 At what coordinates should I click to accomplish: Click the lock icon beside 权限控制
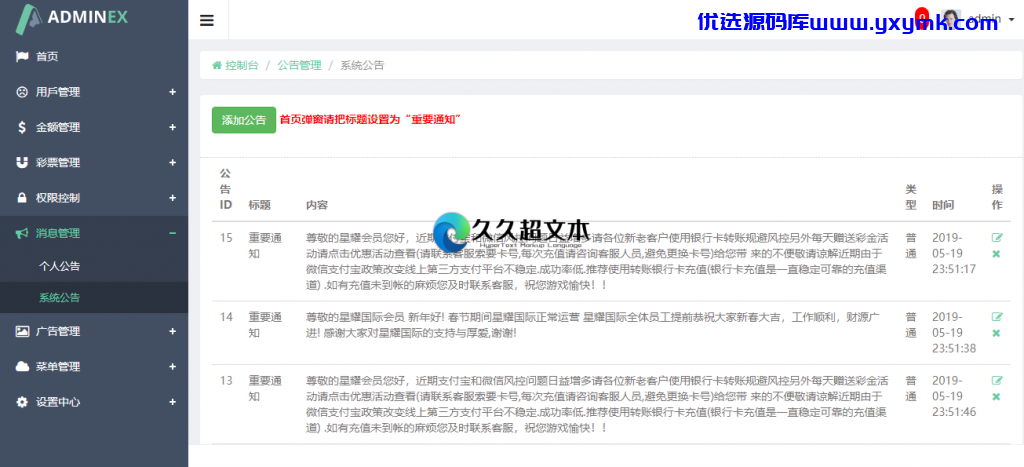click(22, 197)
